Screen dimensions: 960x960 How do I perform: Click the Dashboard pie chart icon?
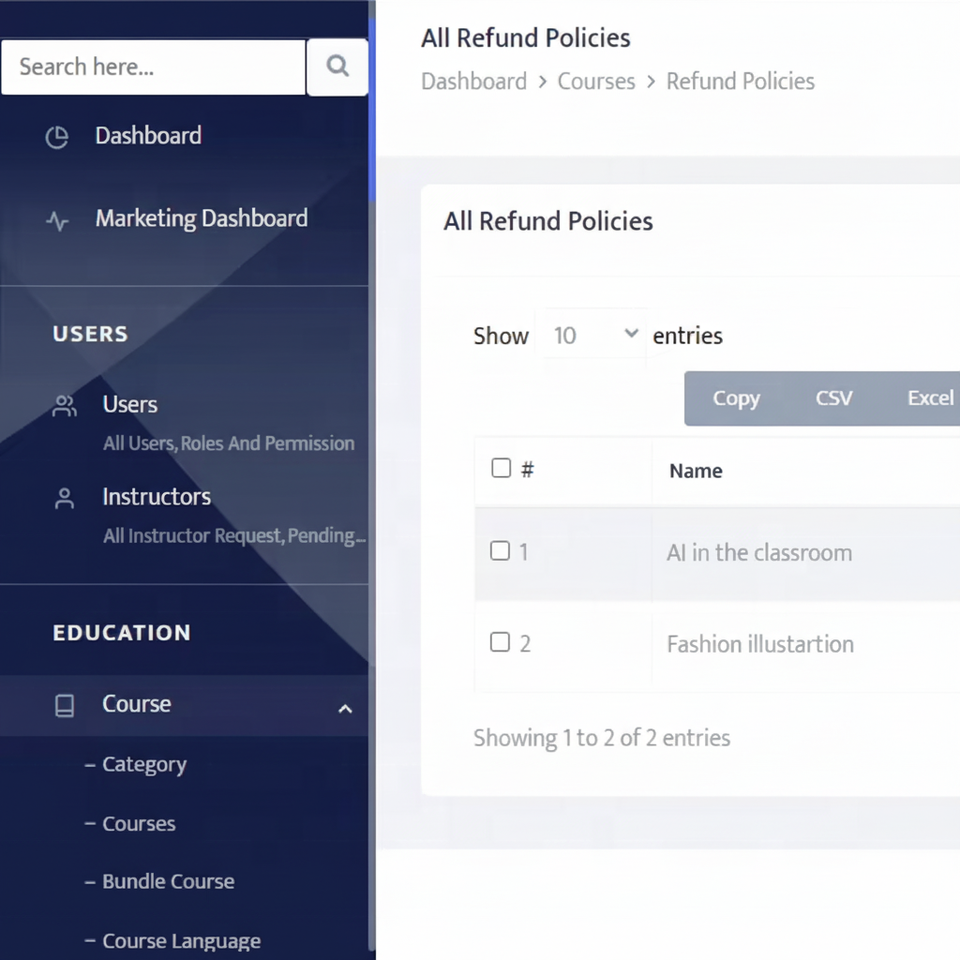click(57, 137)
